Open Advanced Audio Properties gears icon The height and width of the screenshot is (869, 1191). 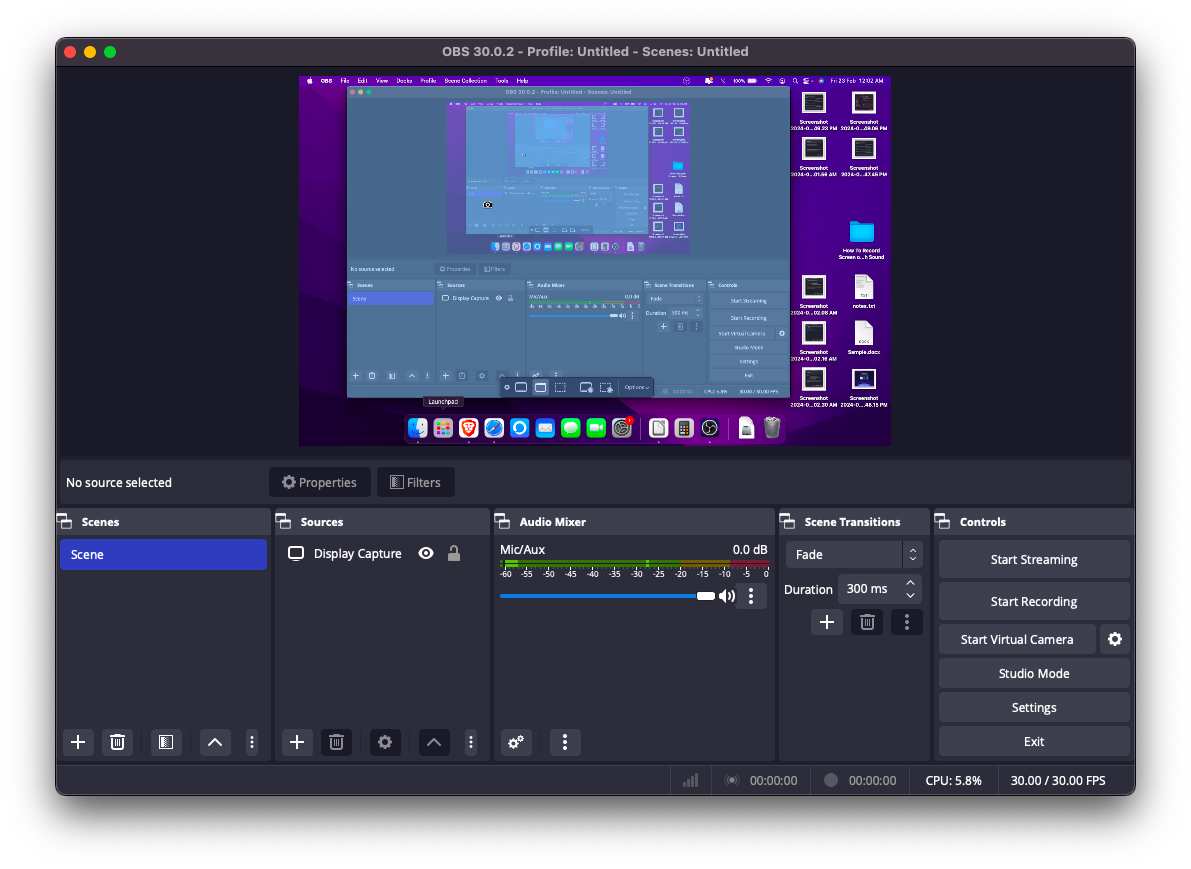(516, 742)
